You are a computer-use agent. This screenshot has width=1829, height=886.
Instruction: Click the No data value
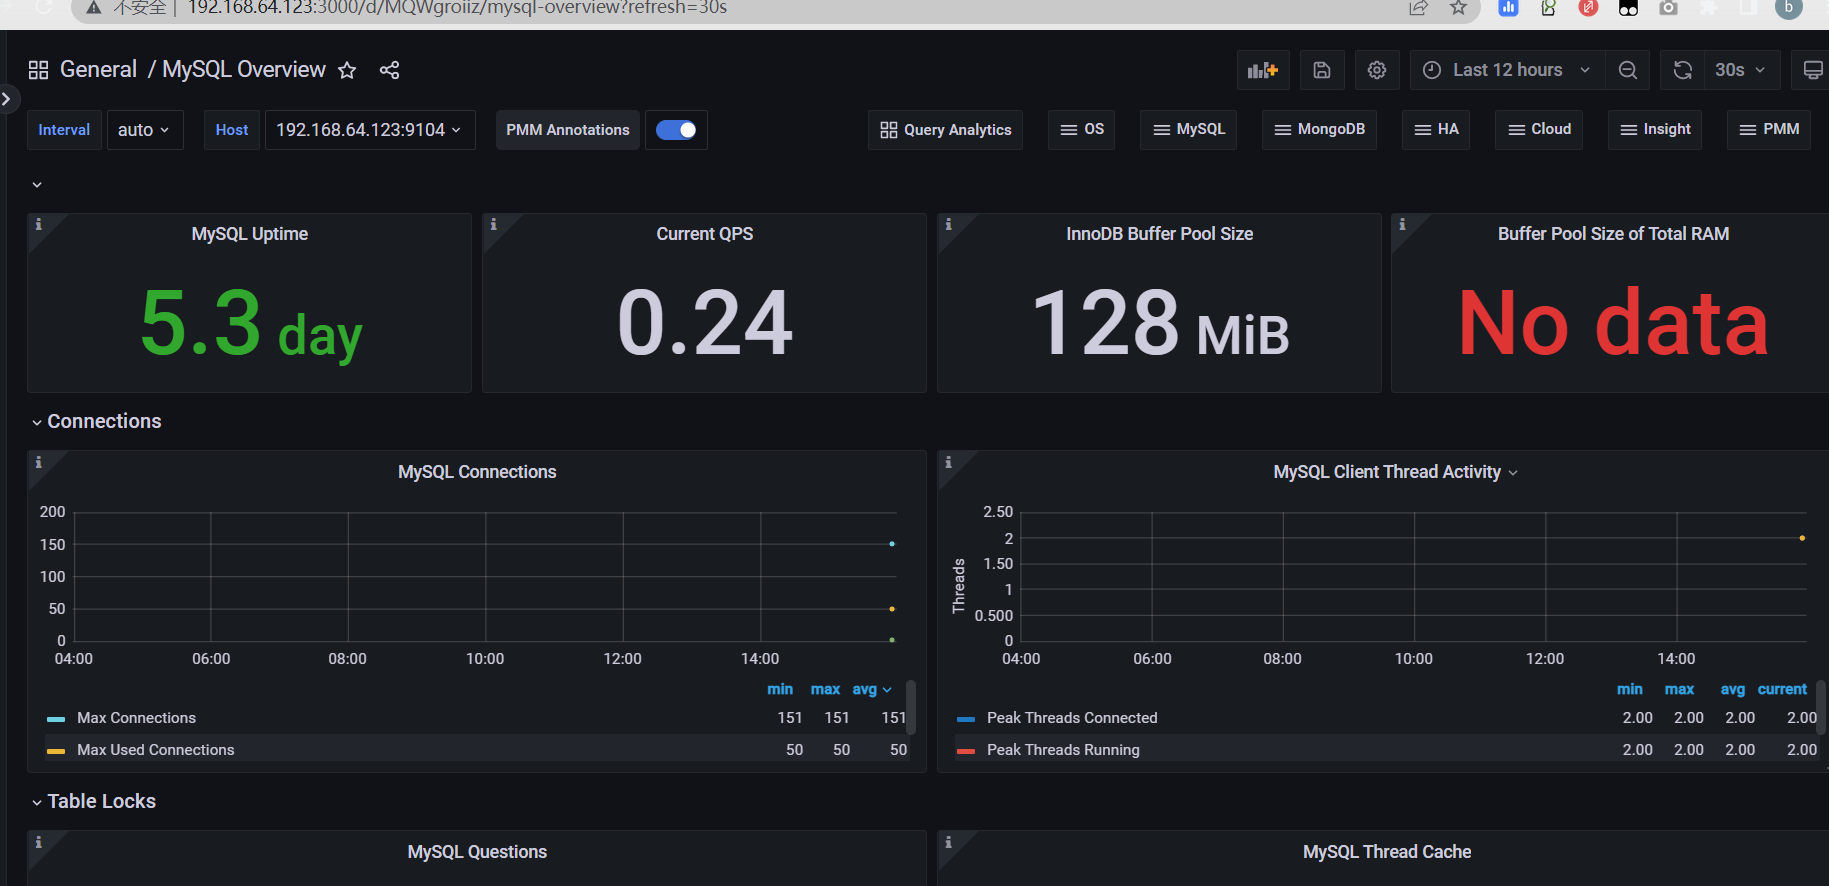(x=1613, y=323)
